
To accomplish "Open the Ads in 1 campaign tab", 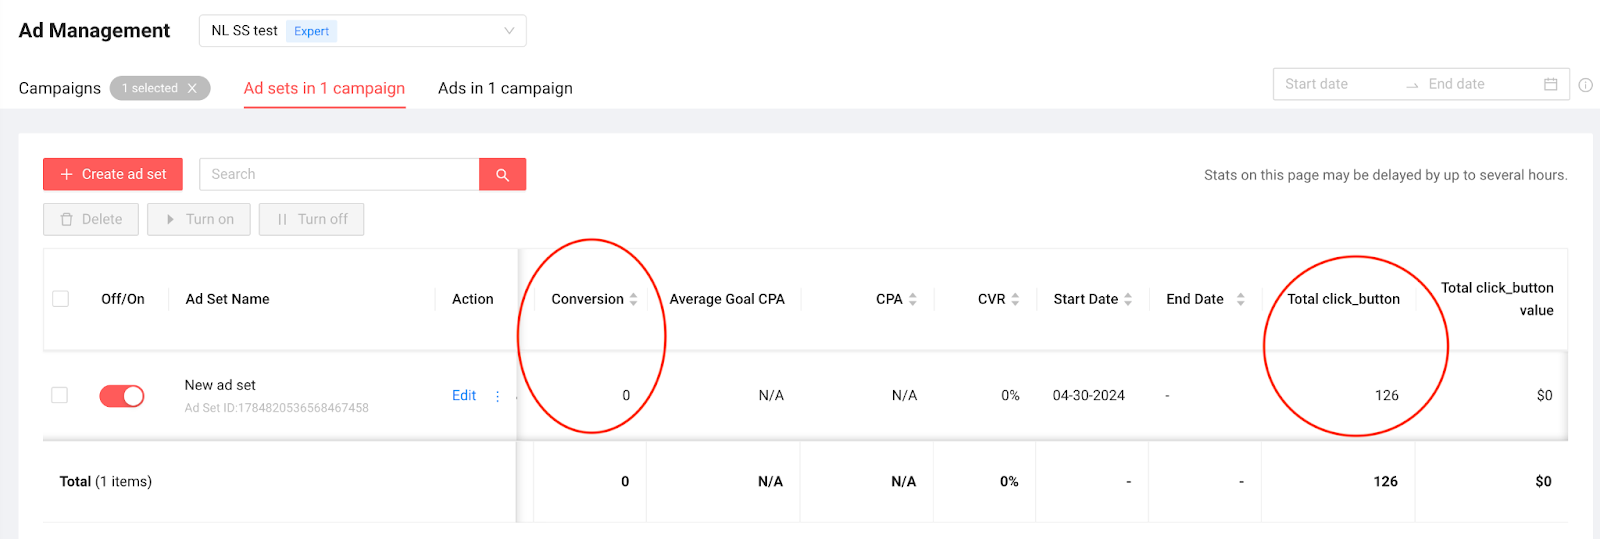I will pos(505,88).
